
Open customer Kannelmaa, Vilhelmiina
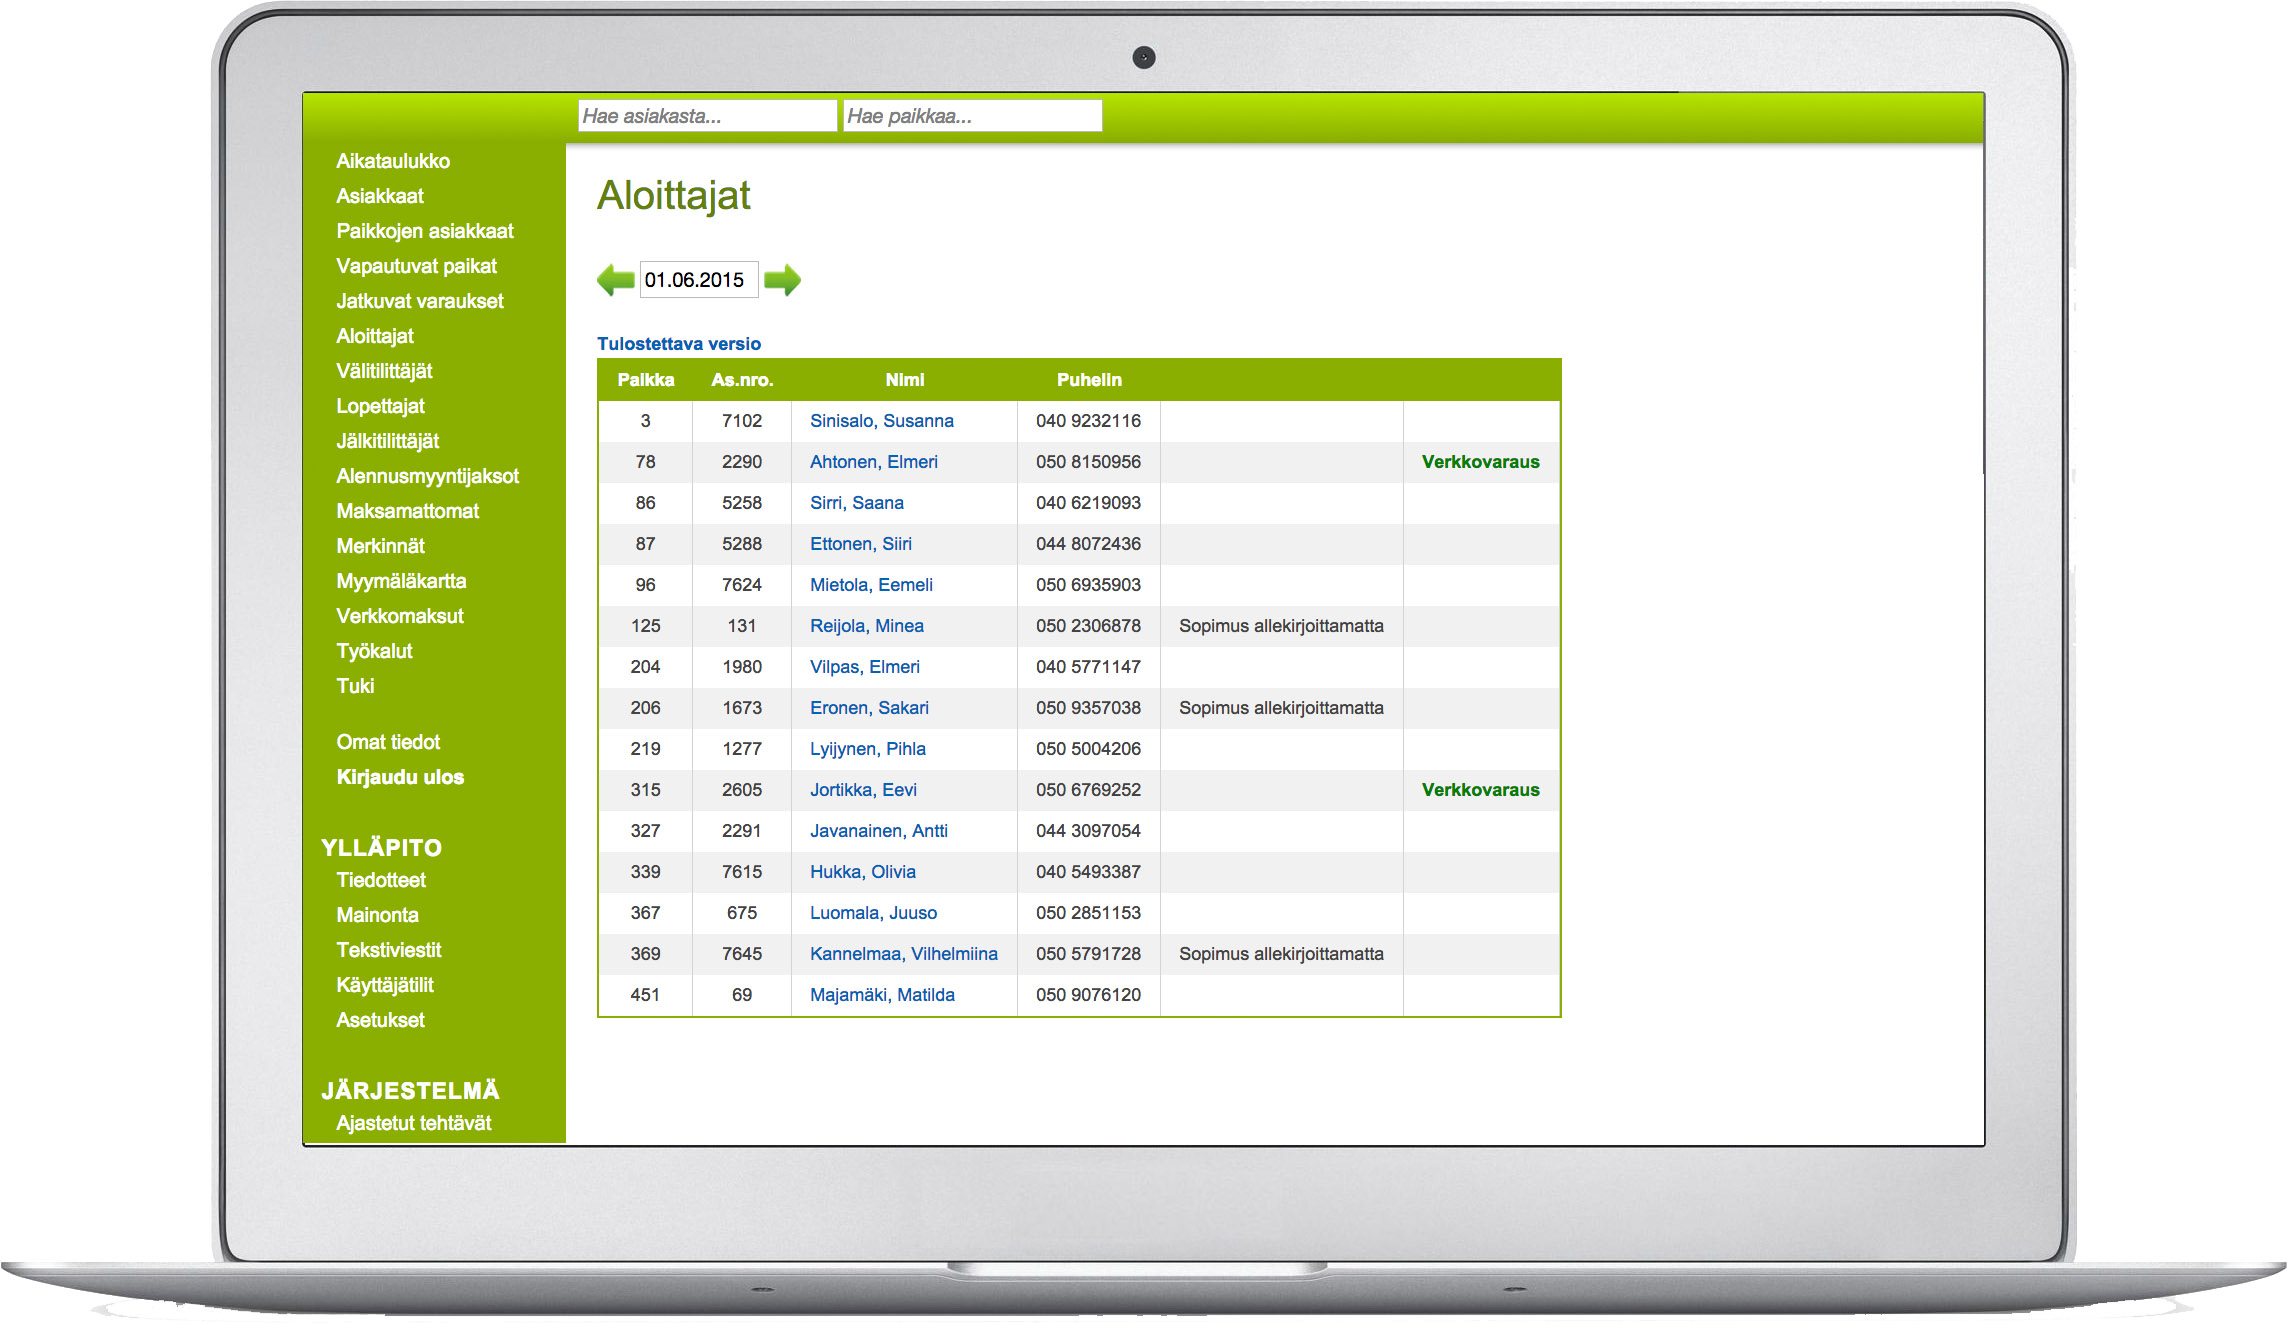click(x=904, y=954)
